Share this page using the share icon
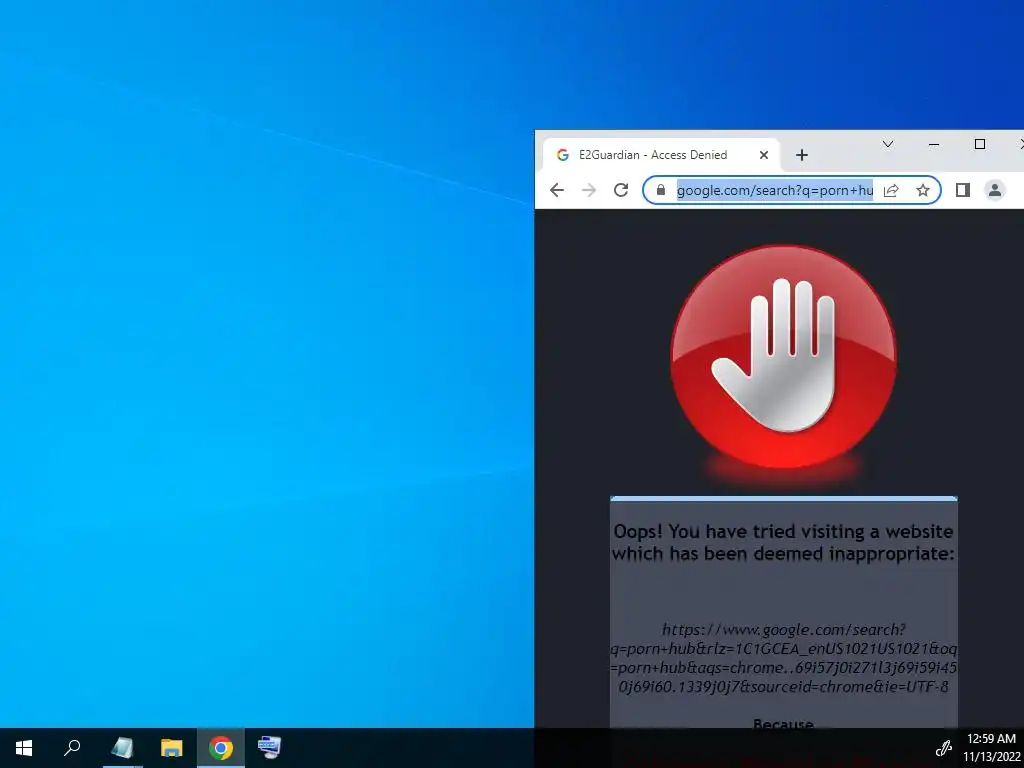Image resolution: width=1024 pixels, height=768 pixels. 891,190
